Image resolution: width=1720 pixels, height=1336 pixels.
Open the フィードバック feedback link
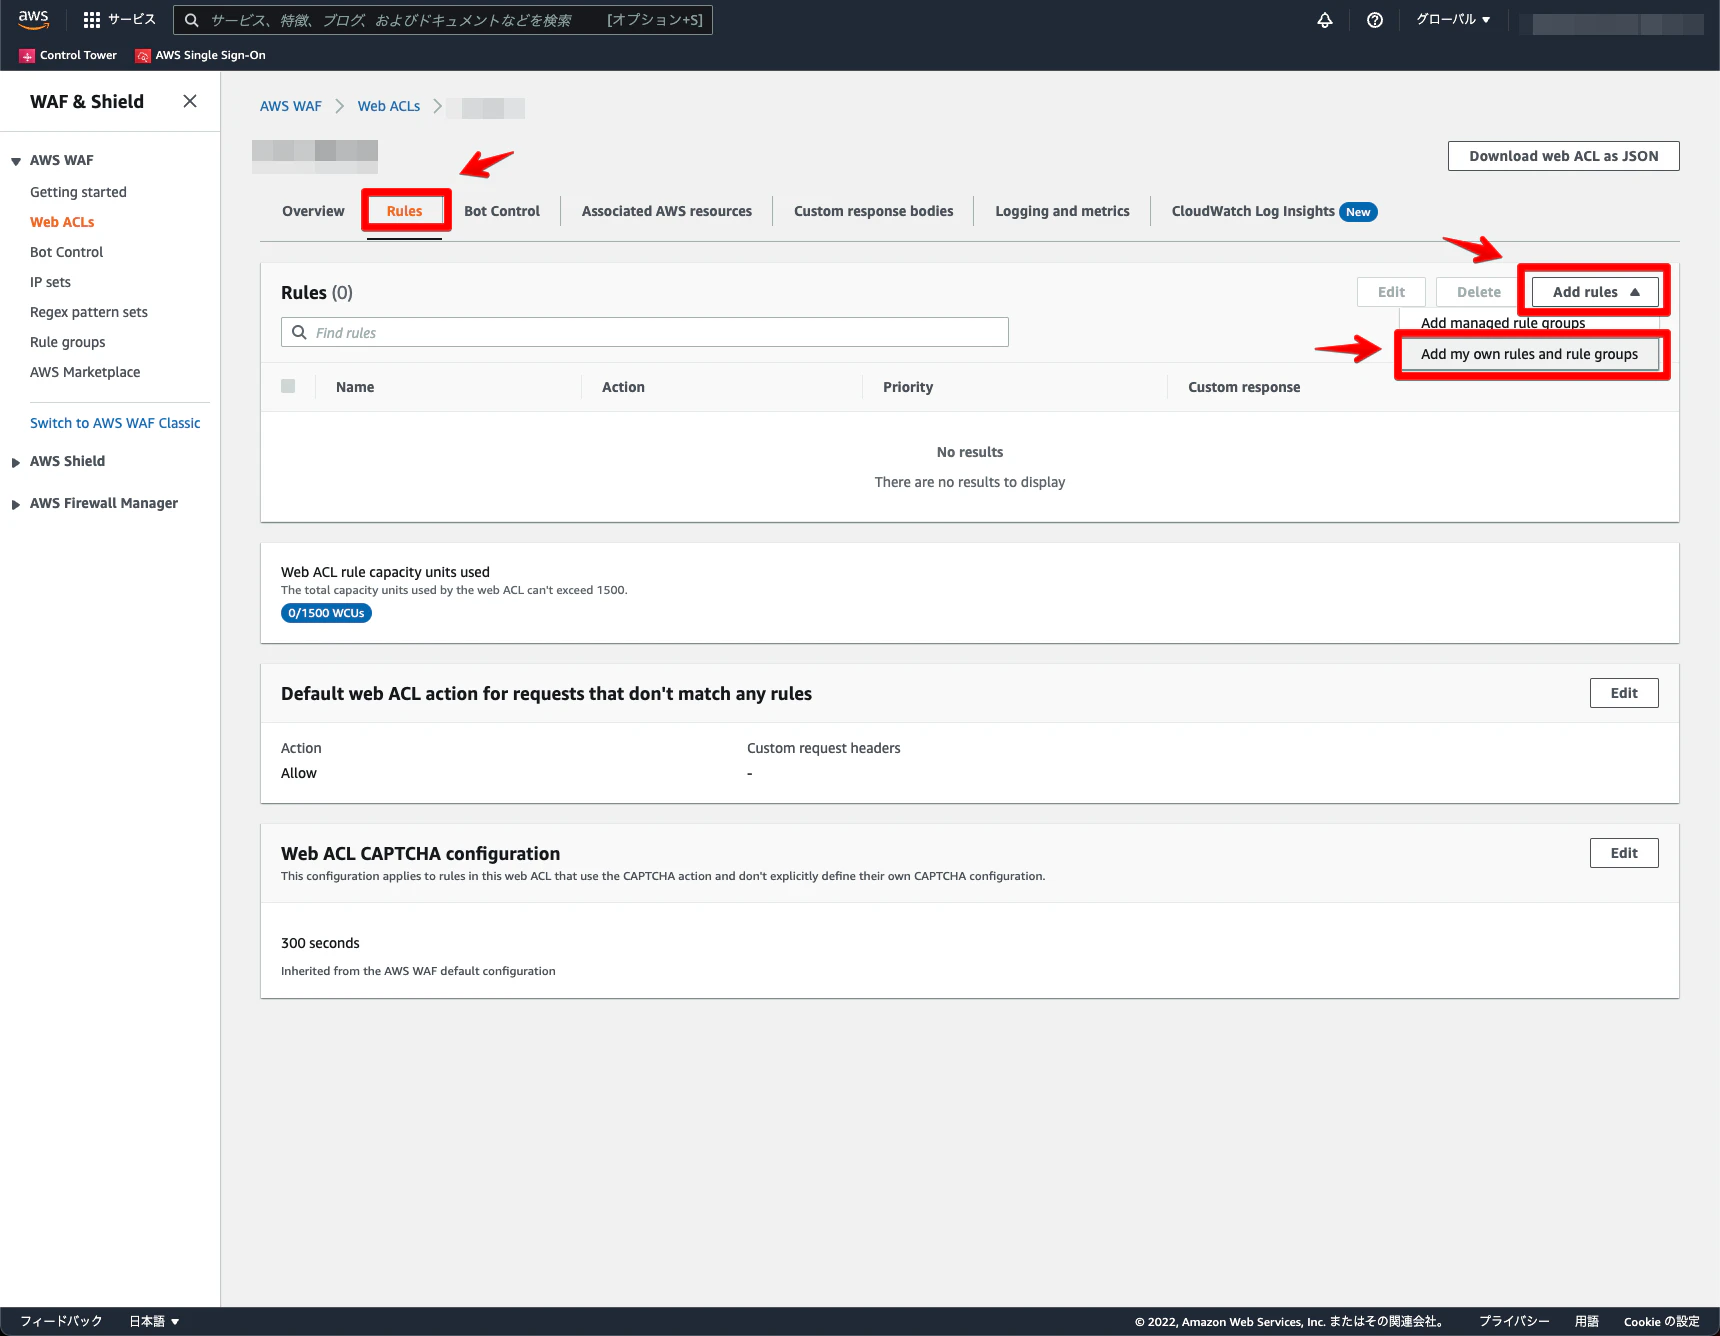tap(61, 1321)
